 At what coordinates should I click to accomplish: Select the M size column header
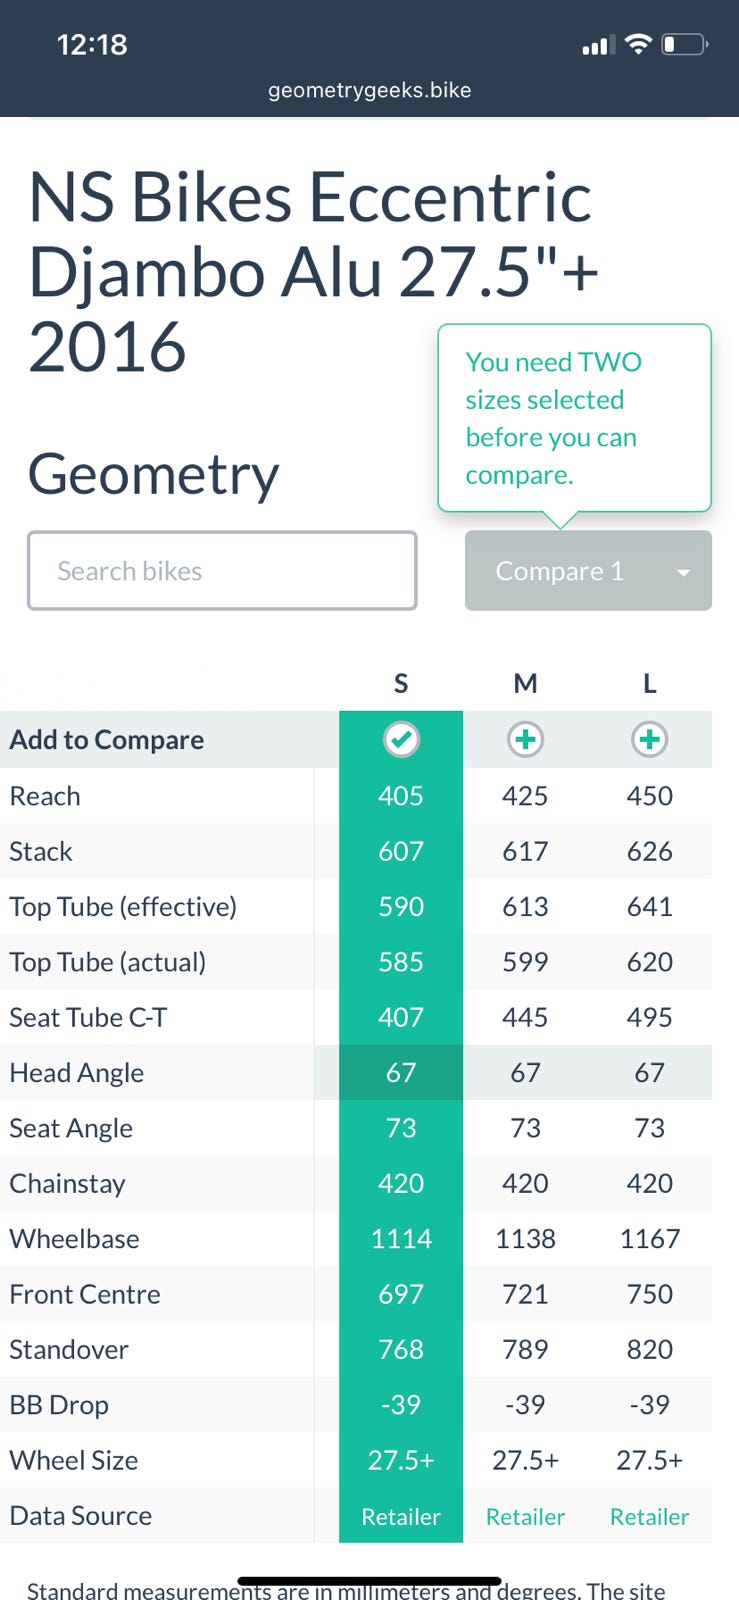525,684
